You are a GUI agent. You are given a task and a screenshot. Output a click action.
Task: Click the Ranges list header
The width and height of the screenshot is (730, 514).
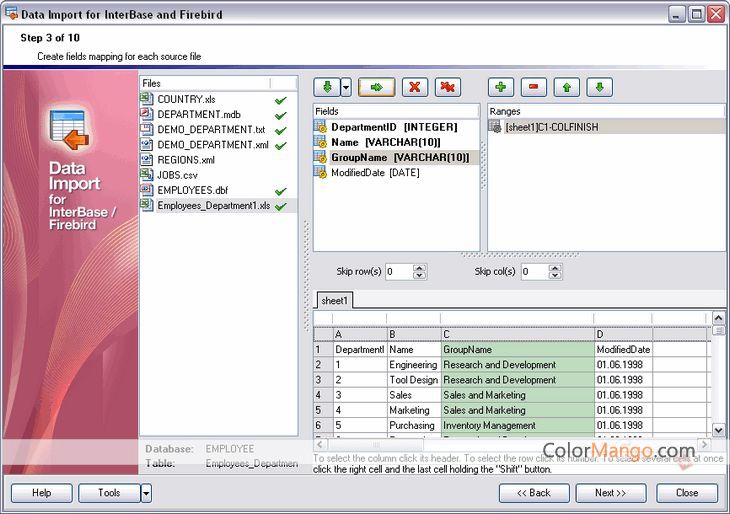(x=606, y=111)
